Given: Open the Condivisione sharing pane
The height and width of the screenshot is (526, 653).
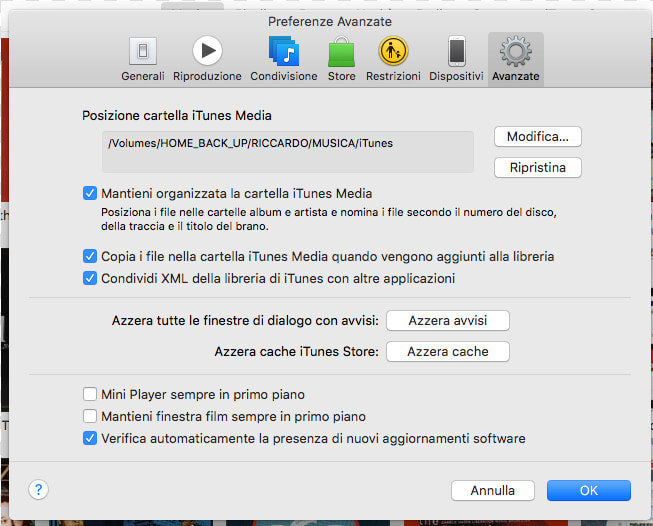Looking at the screenshot, I should [284, 58].
